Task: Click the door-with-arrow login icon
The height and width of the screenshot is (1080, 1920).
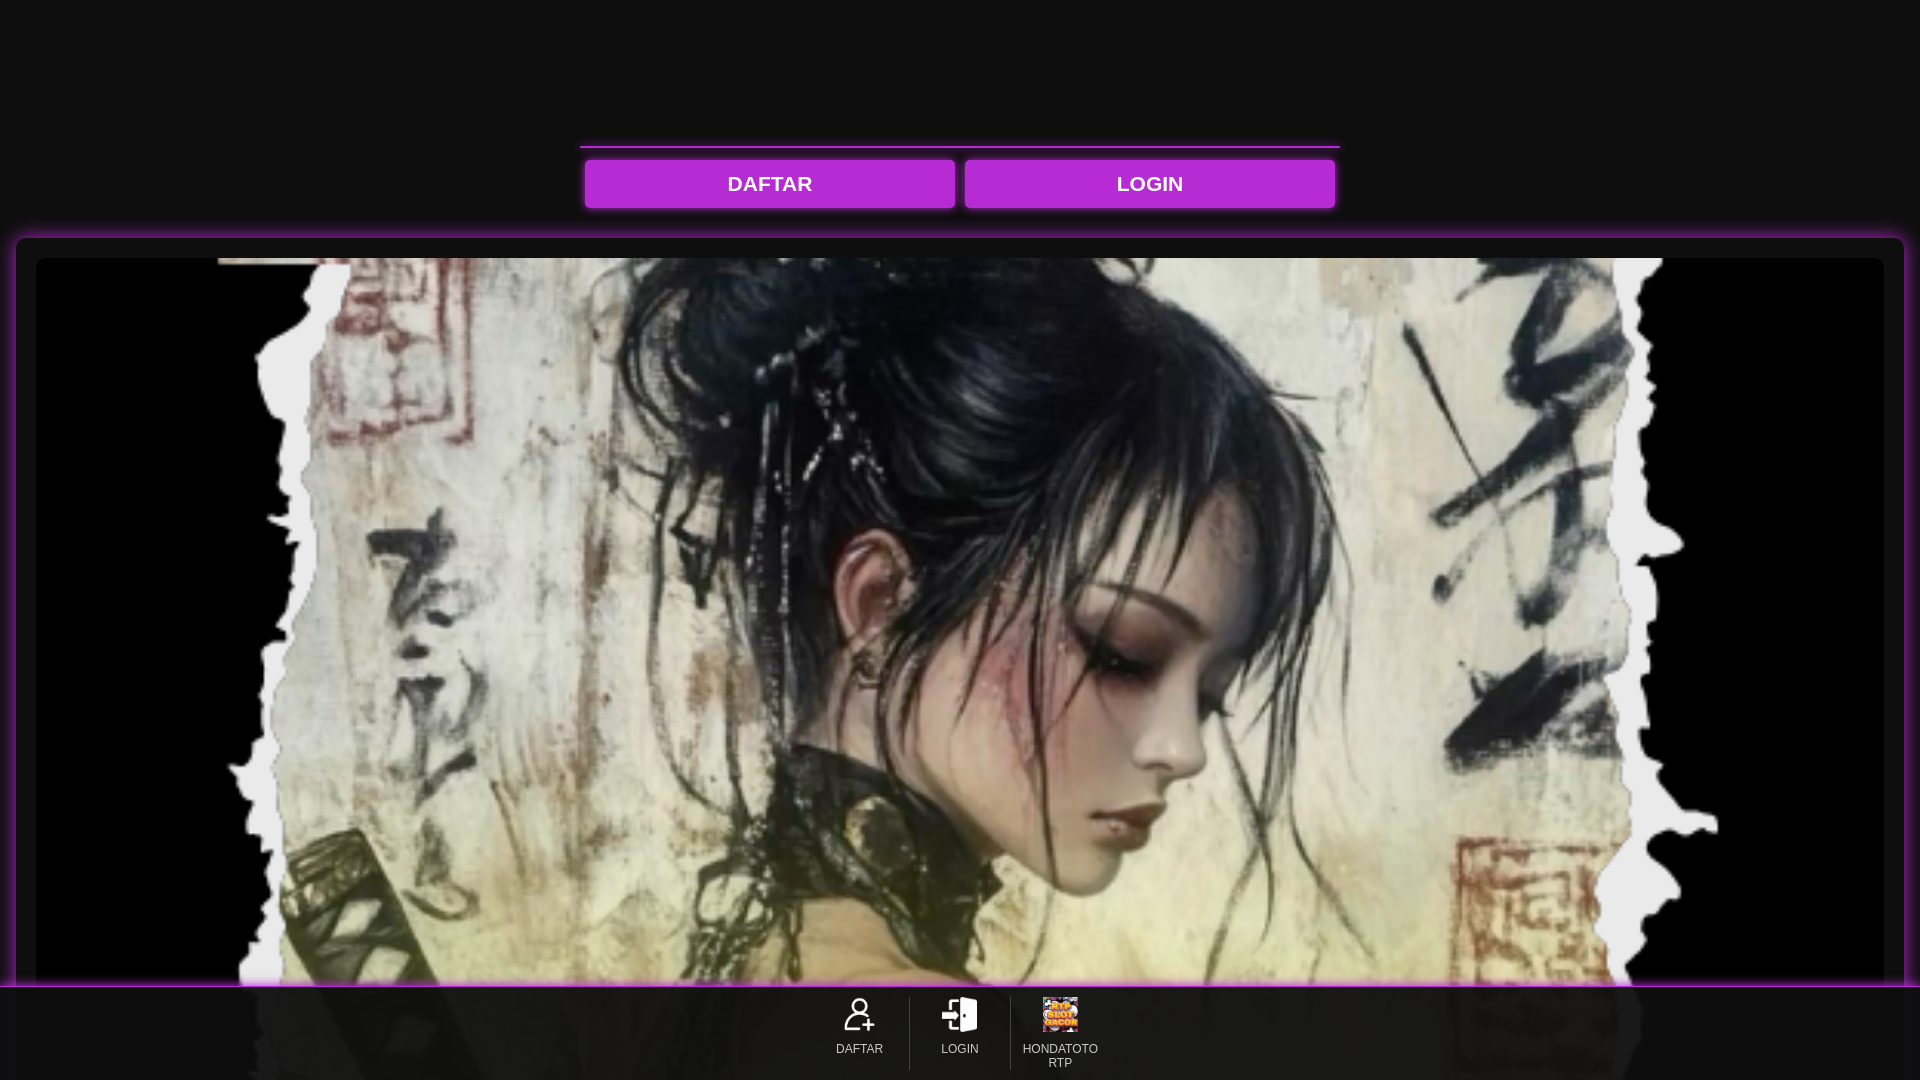Action: pos(959,1014)
